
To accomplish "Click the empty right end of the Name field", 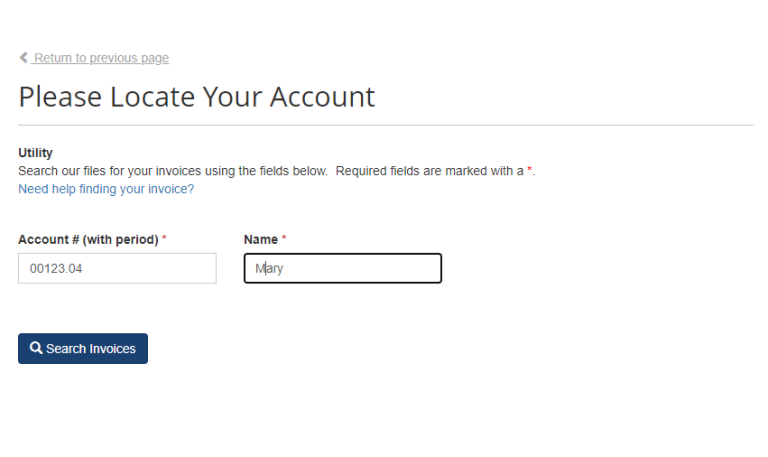I will pyautogui.click(x=410, y=268).
